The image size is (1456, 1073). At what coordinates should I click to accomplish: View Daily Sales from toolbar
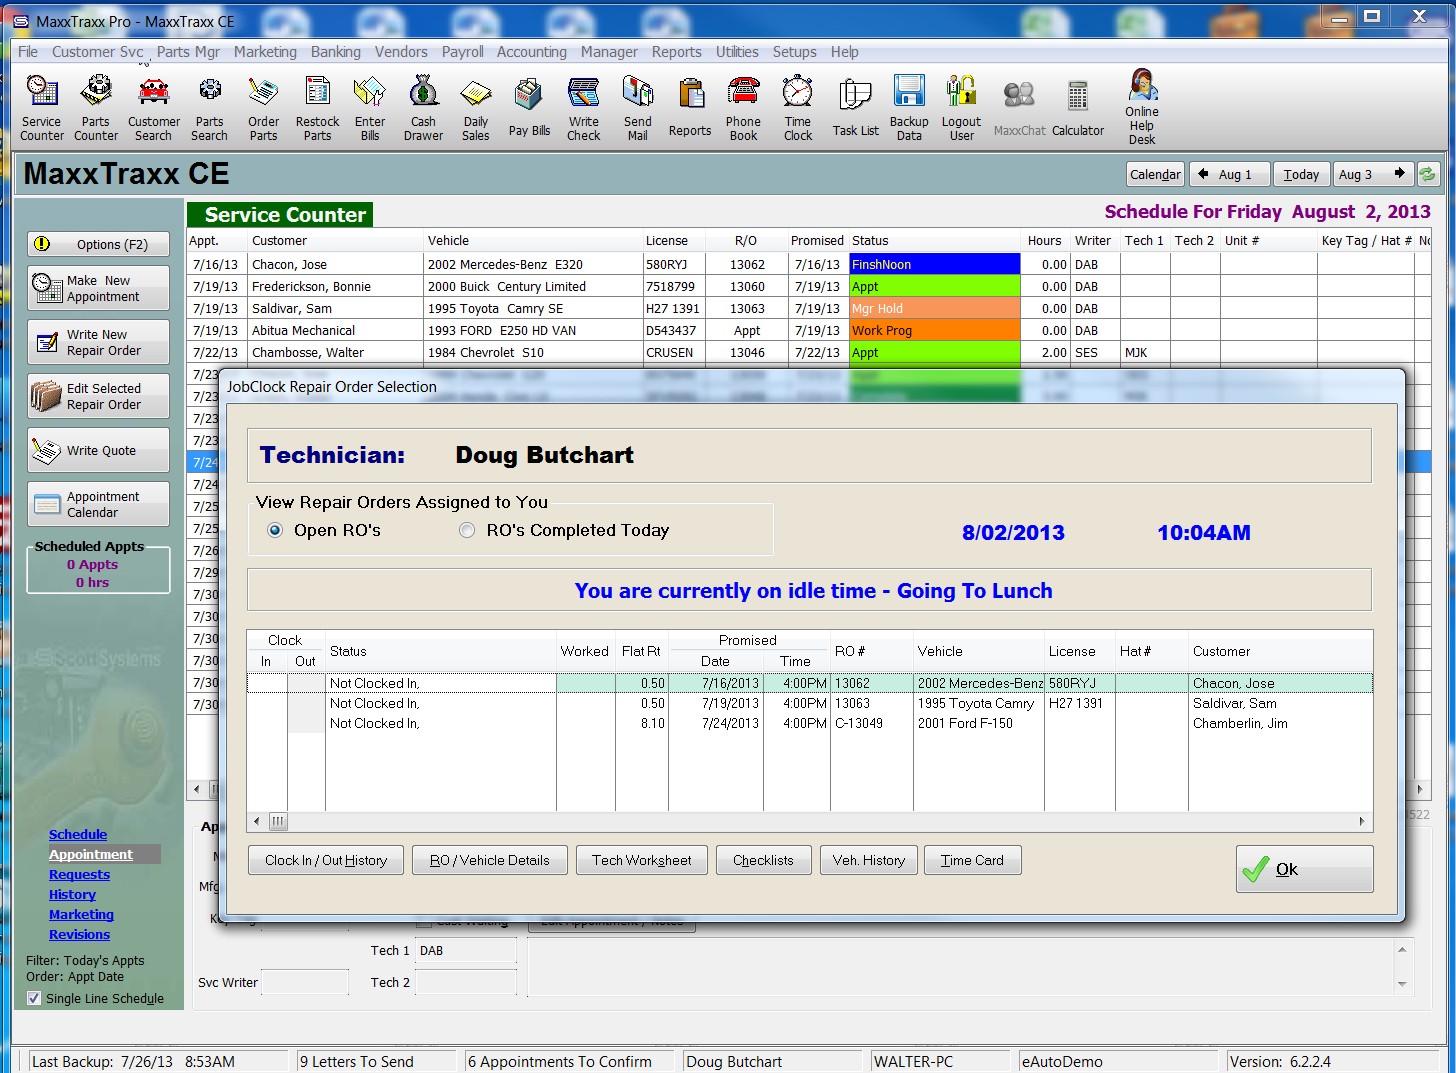(476, 107)
